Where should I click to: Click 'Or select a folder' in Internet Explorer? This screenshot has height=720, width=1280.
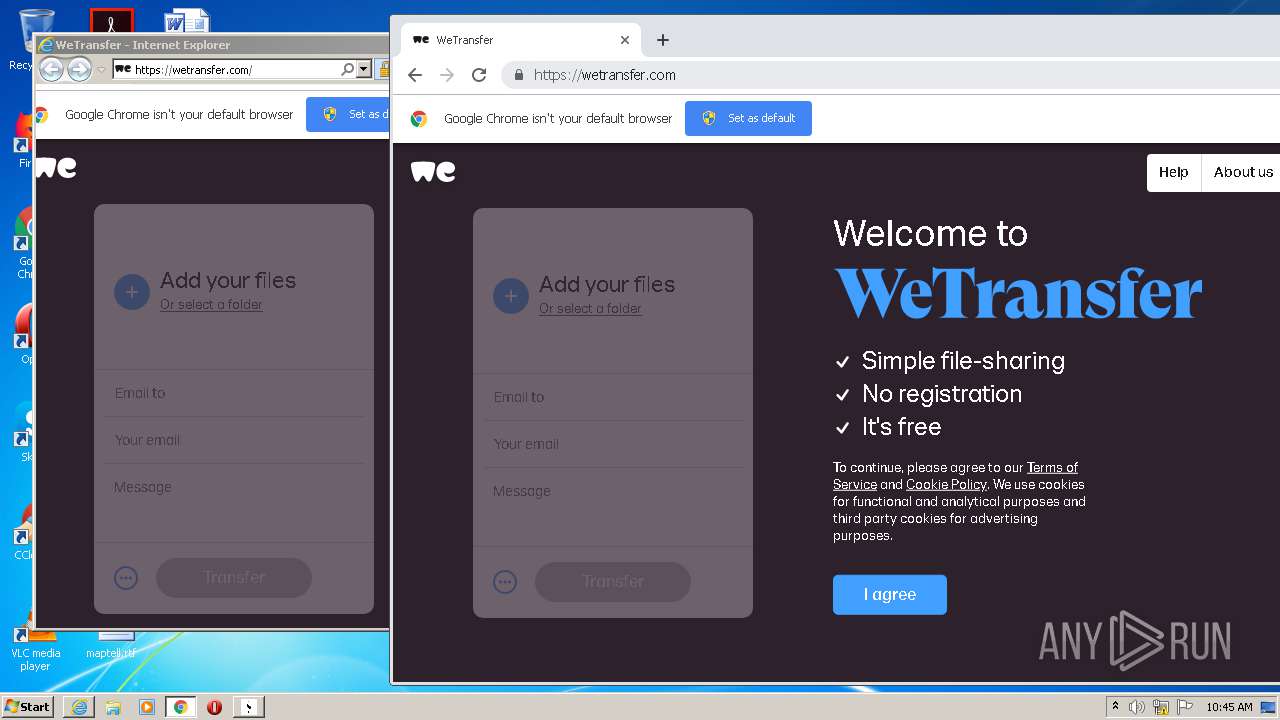tap(211, 305)
